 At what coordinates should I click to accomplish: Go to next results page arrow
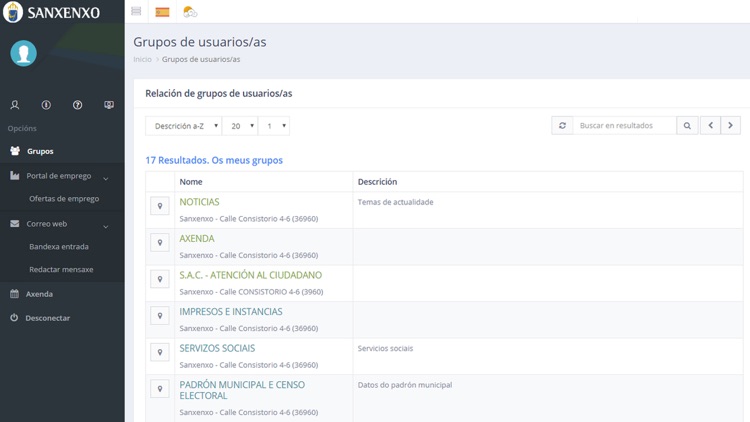click(730, 125)
